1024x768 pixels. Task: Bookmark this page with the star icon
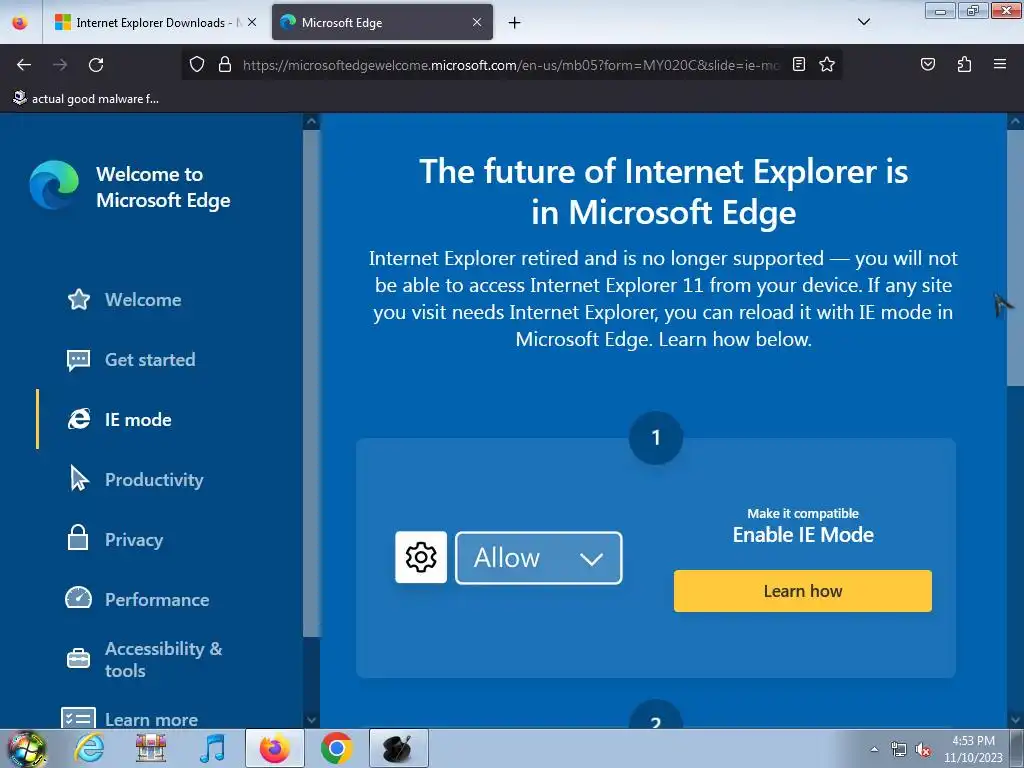point(827,64)
